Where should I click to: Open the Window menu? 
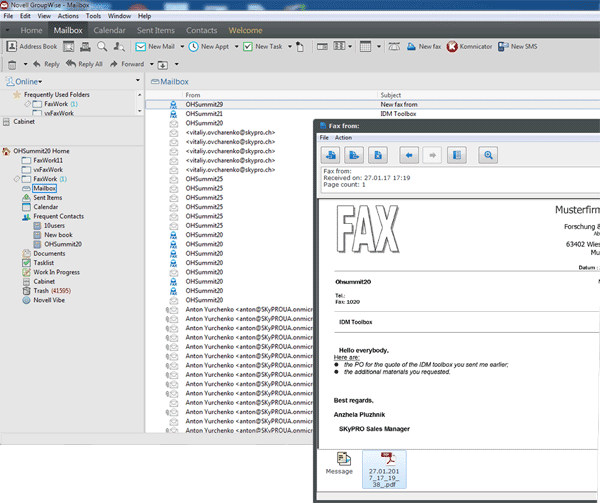click(119, 16)
